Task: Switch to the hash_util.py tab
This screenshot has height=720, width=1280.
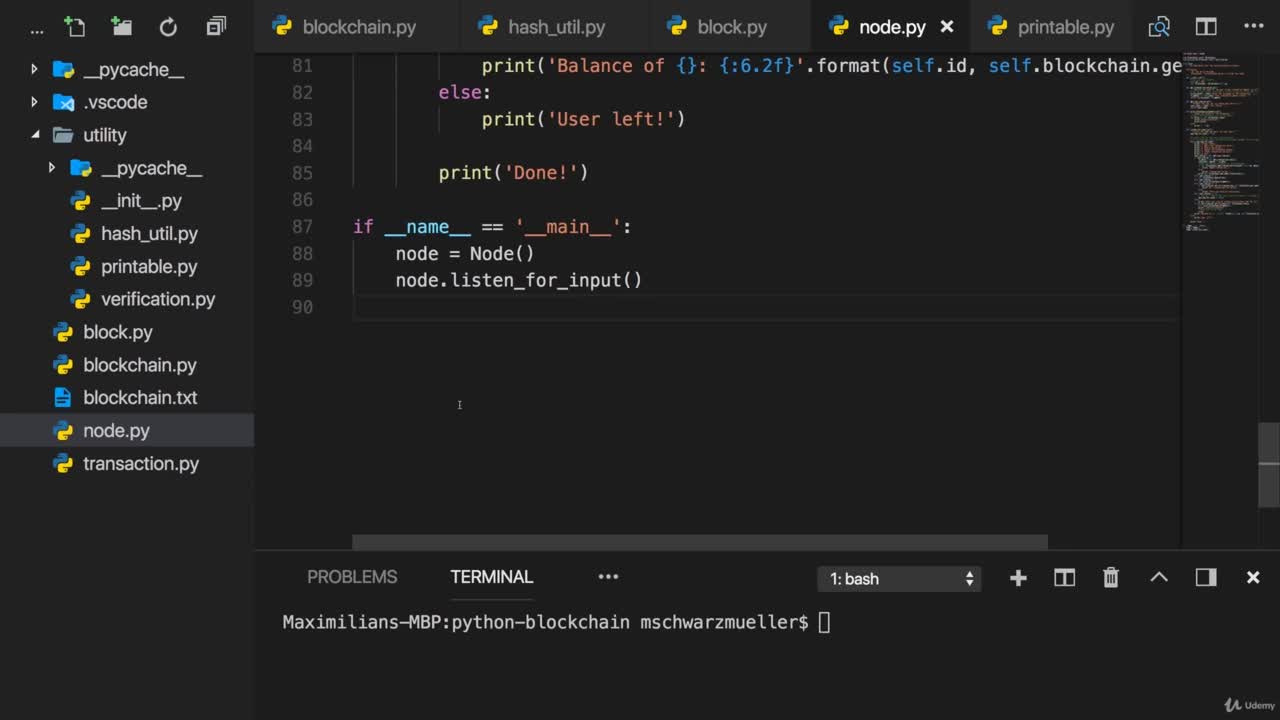Action: [x=556, y=27]
